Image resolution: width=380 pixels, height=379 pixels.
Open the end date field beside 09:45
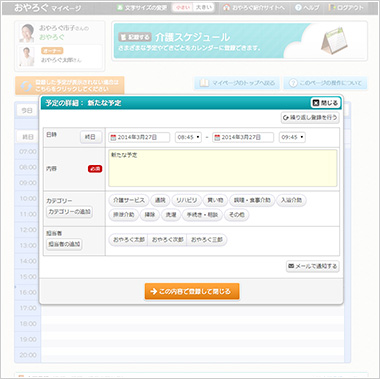click(243, 137)
